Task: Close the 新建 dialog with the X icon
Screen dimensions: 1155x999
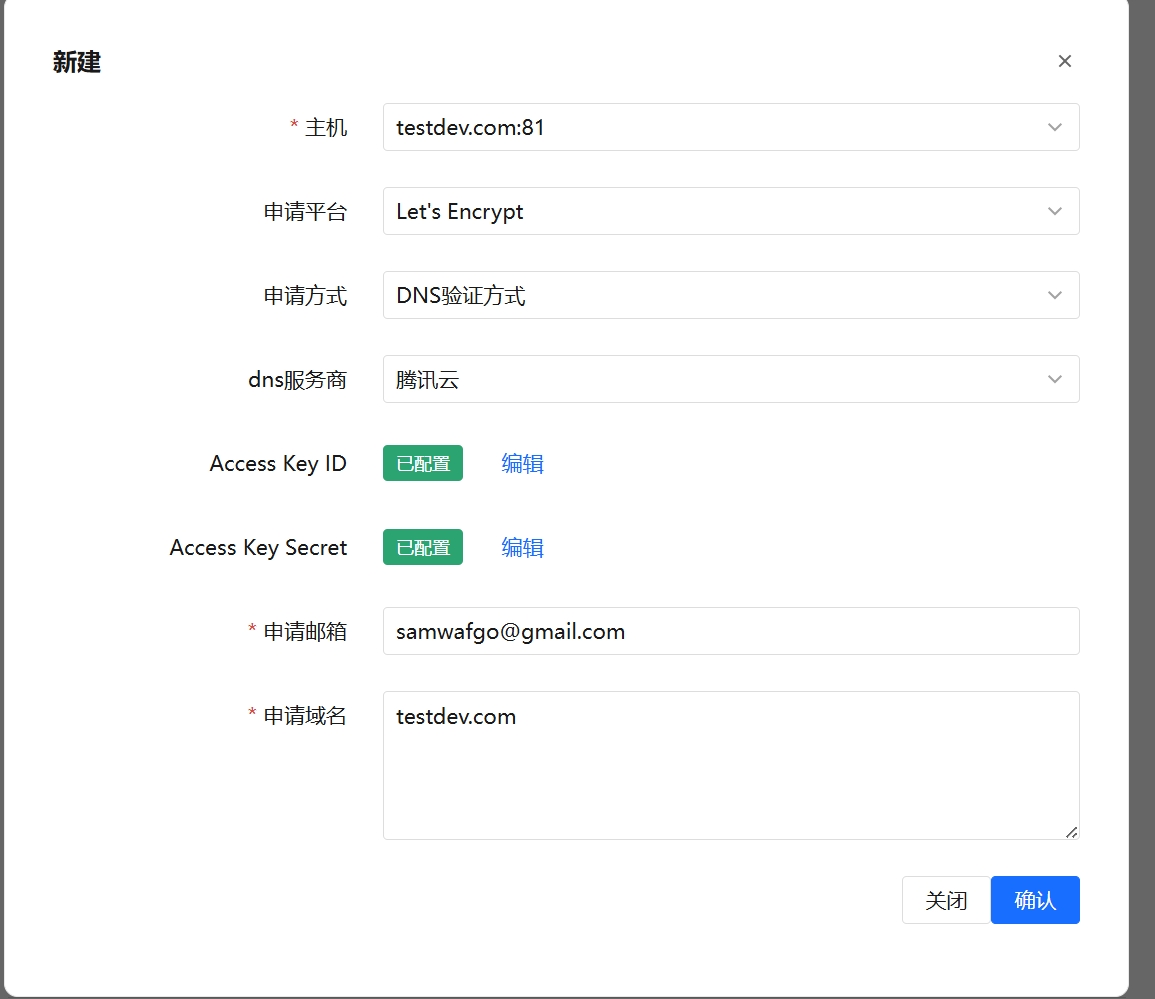Action: coord(1065,61)
